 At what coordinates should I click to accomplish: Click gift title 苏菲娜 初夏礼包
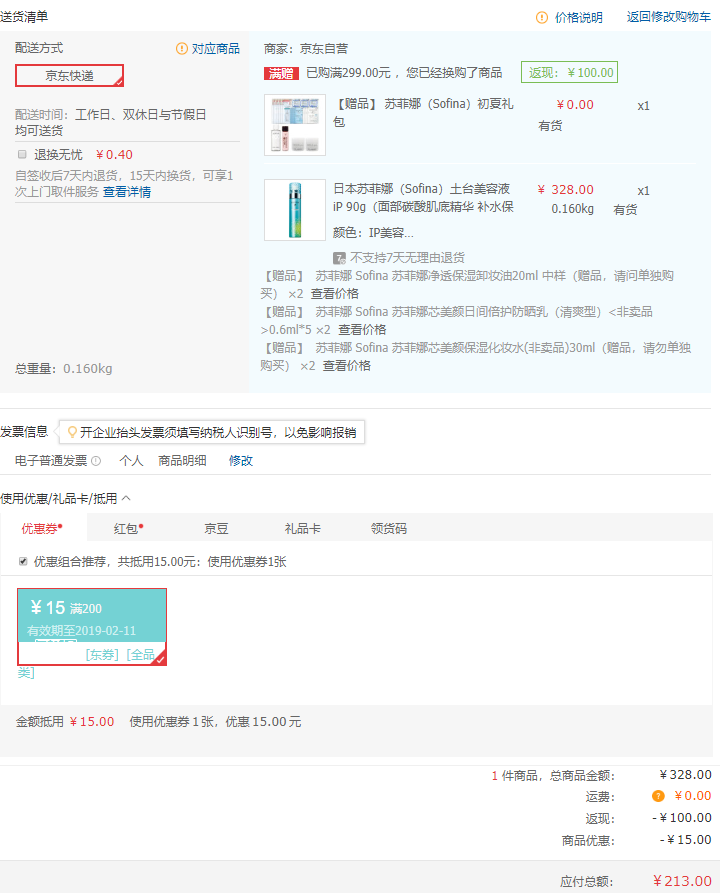click(423, 113)
